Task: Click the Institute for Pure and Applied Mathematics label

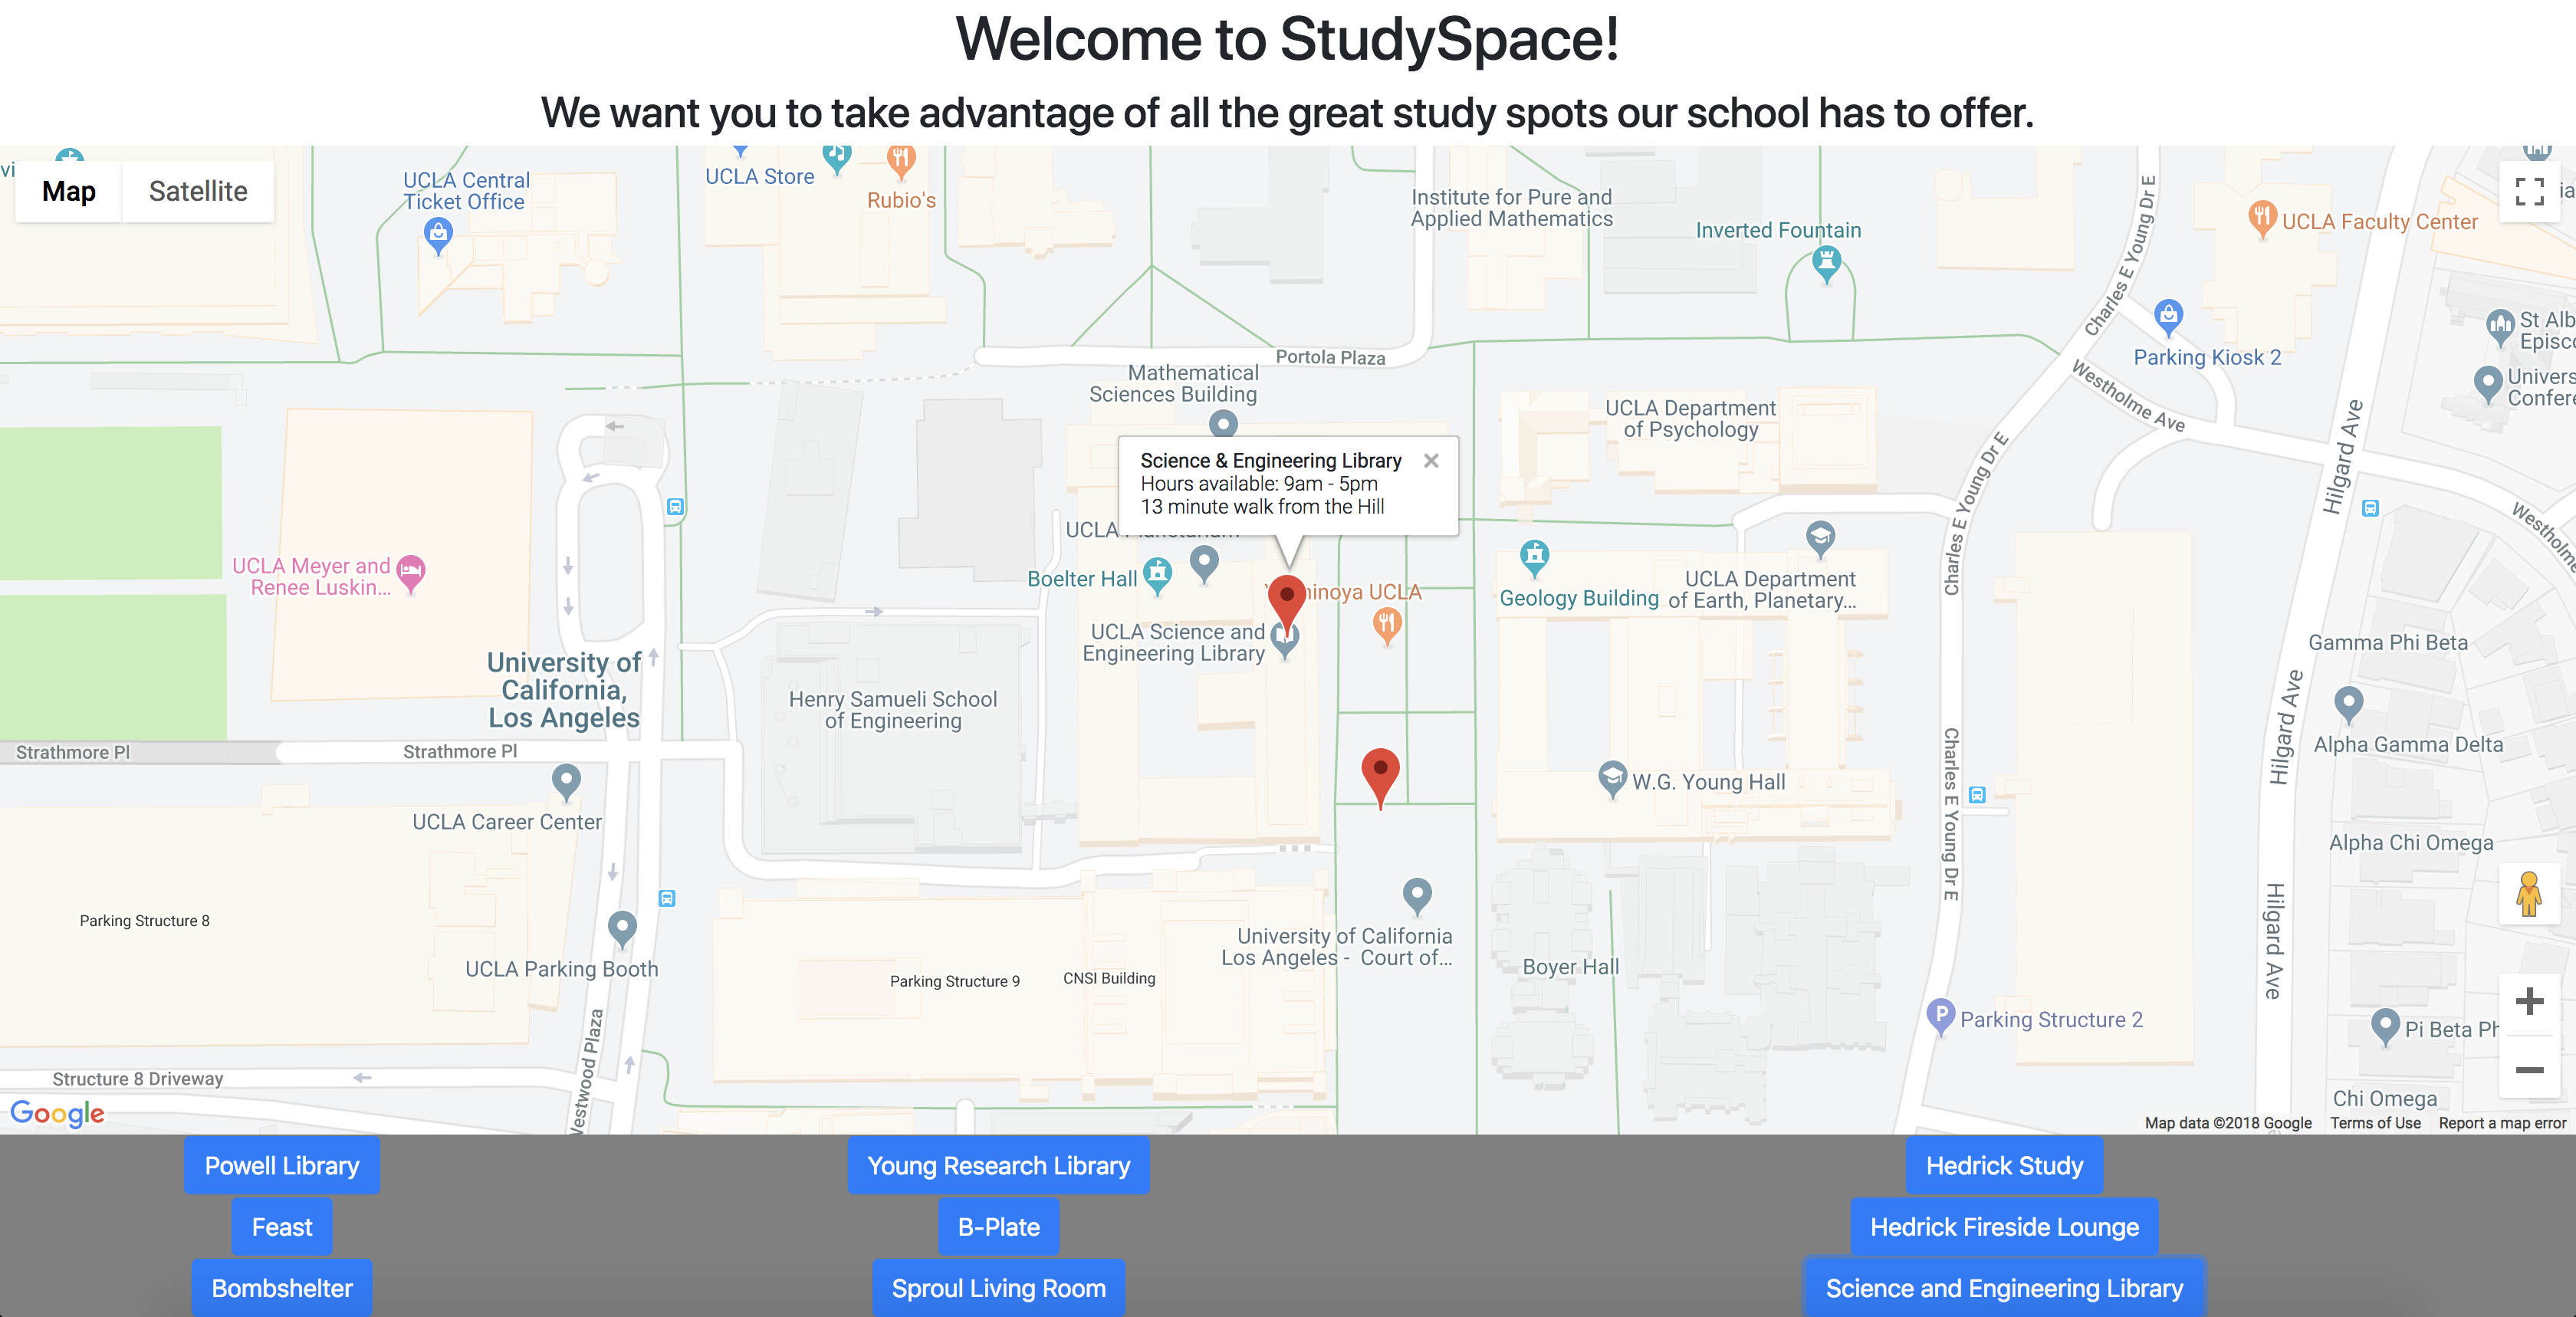Action: coord(1512,208)
